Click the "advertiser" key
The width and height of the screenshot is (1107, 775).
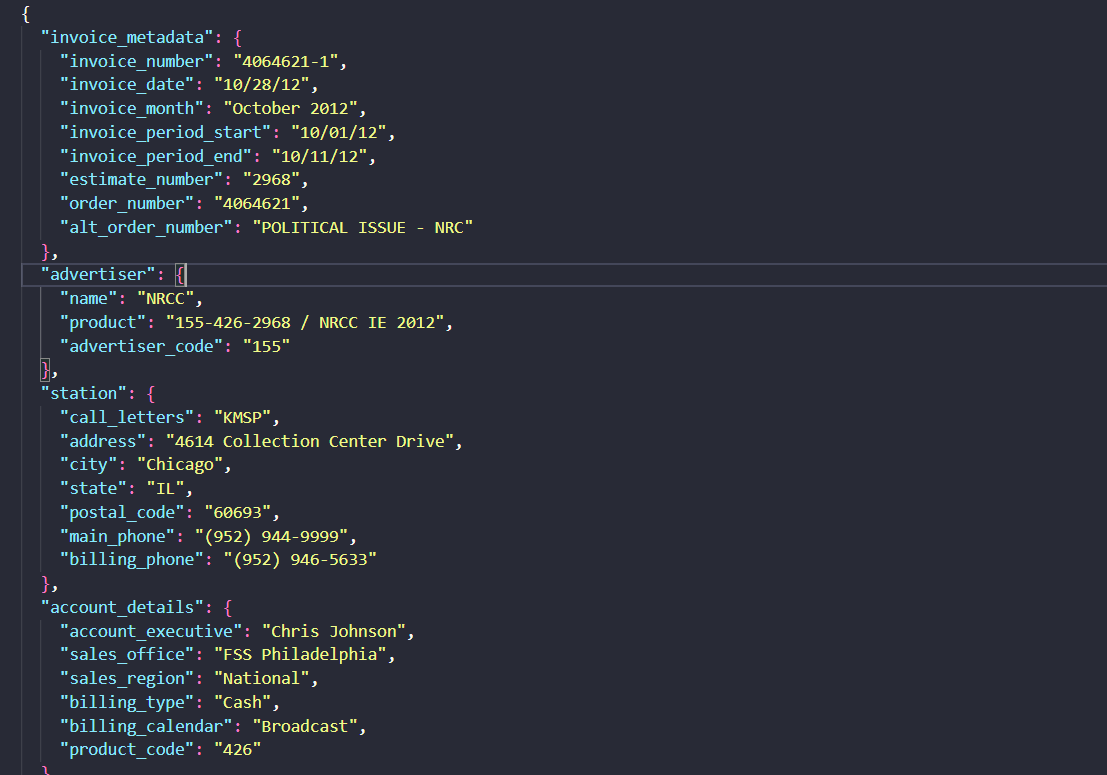98,275
